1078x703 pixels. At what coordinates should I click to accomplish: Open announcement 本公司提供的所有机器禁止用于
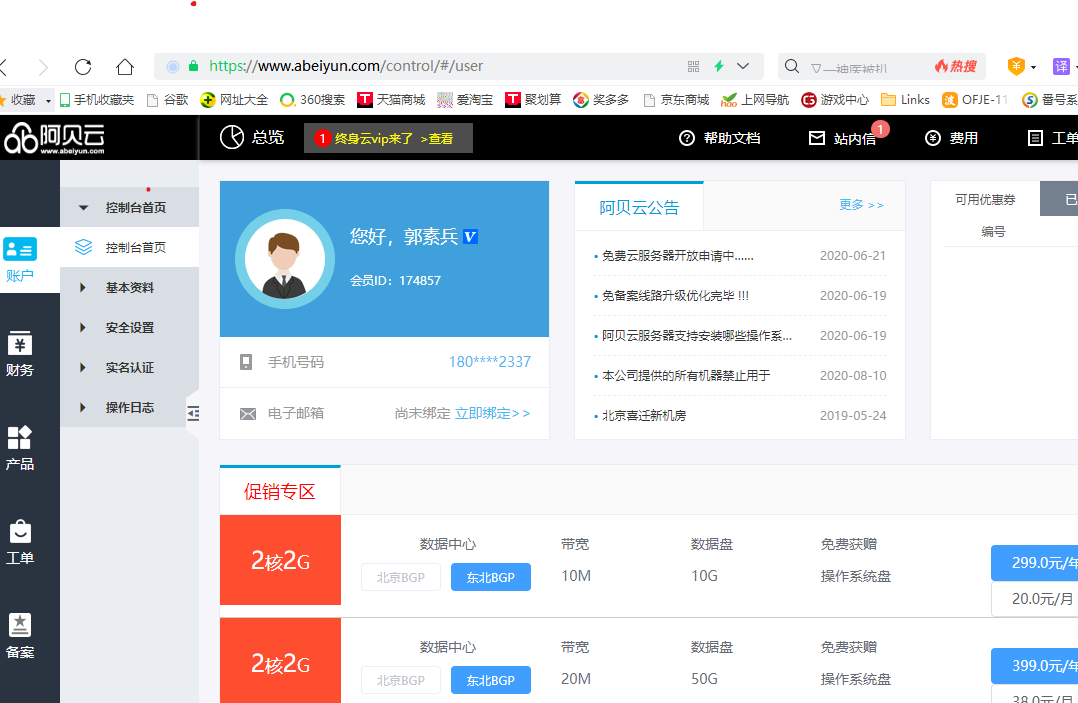(685, 375)
